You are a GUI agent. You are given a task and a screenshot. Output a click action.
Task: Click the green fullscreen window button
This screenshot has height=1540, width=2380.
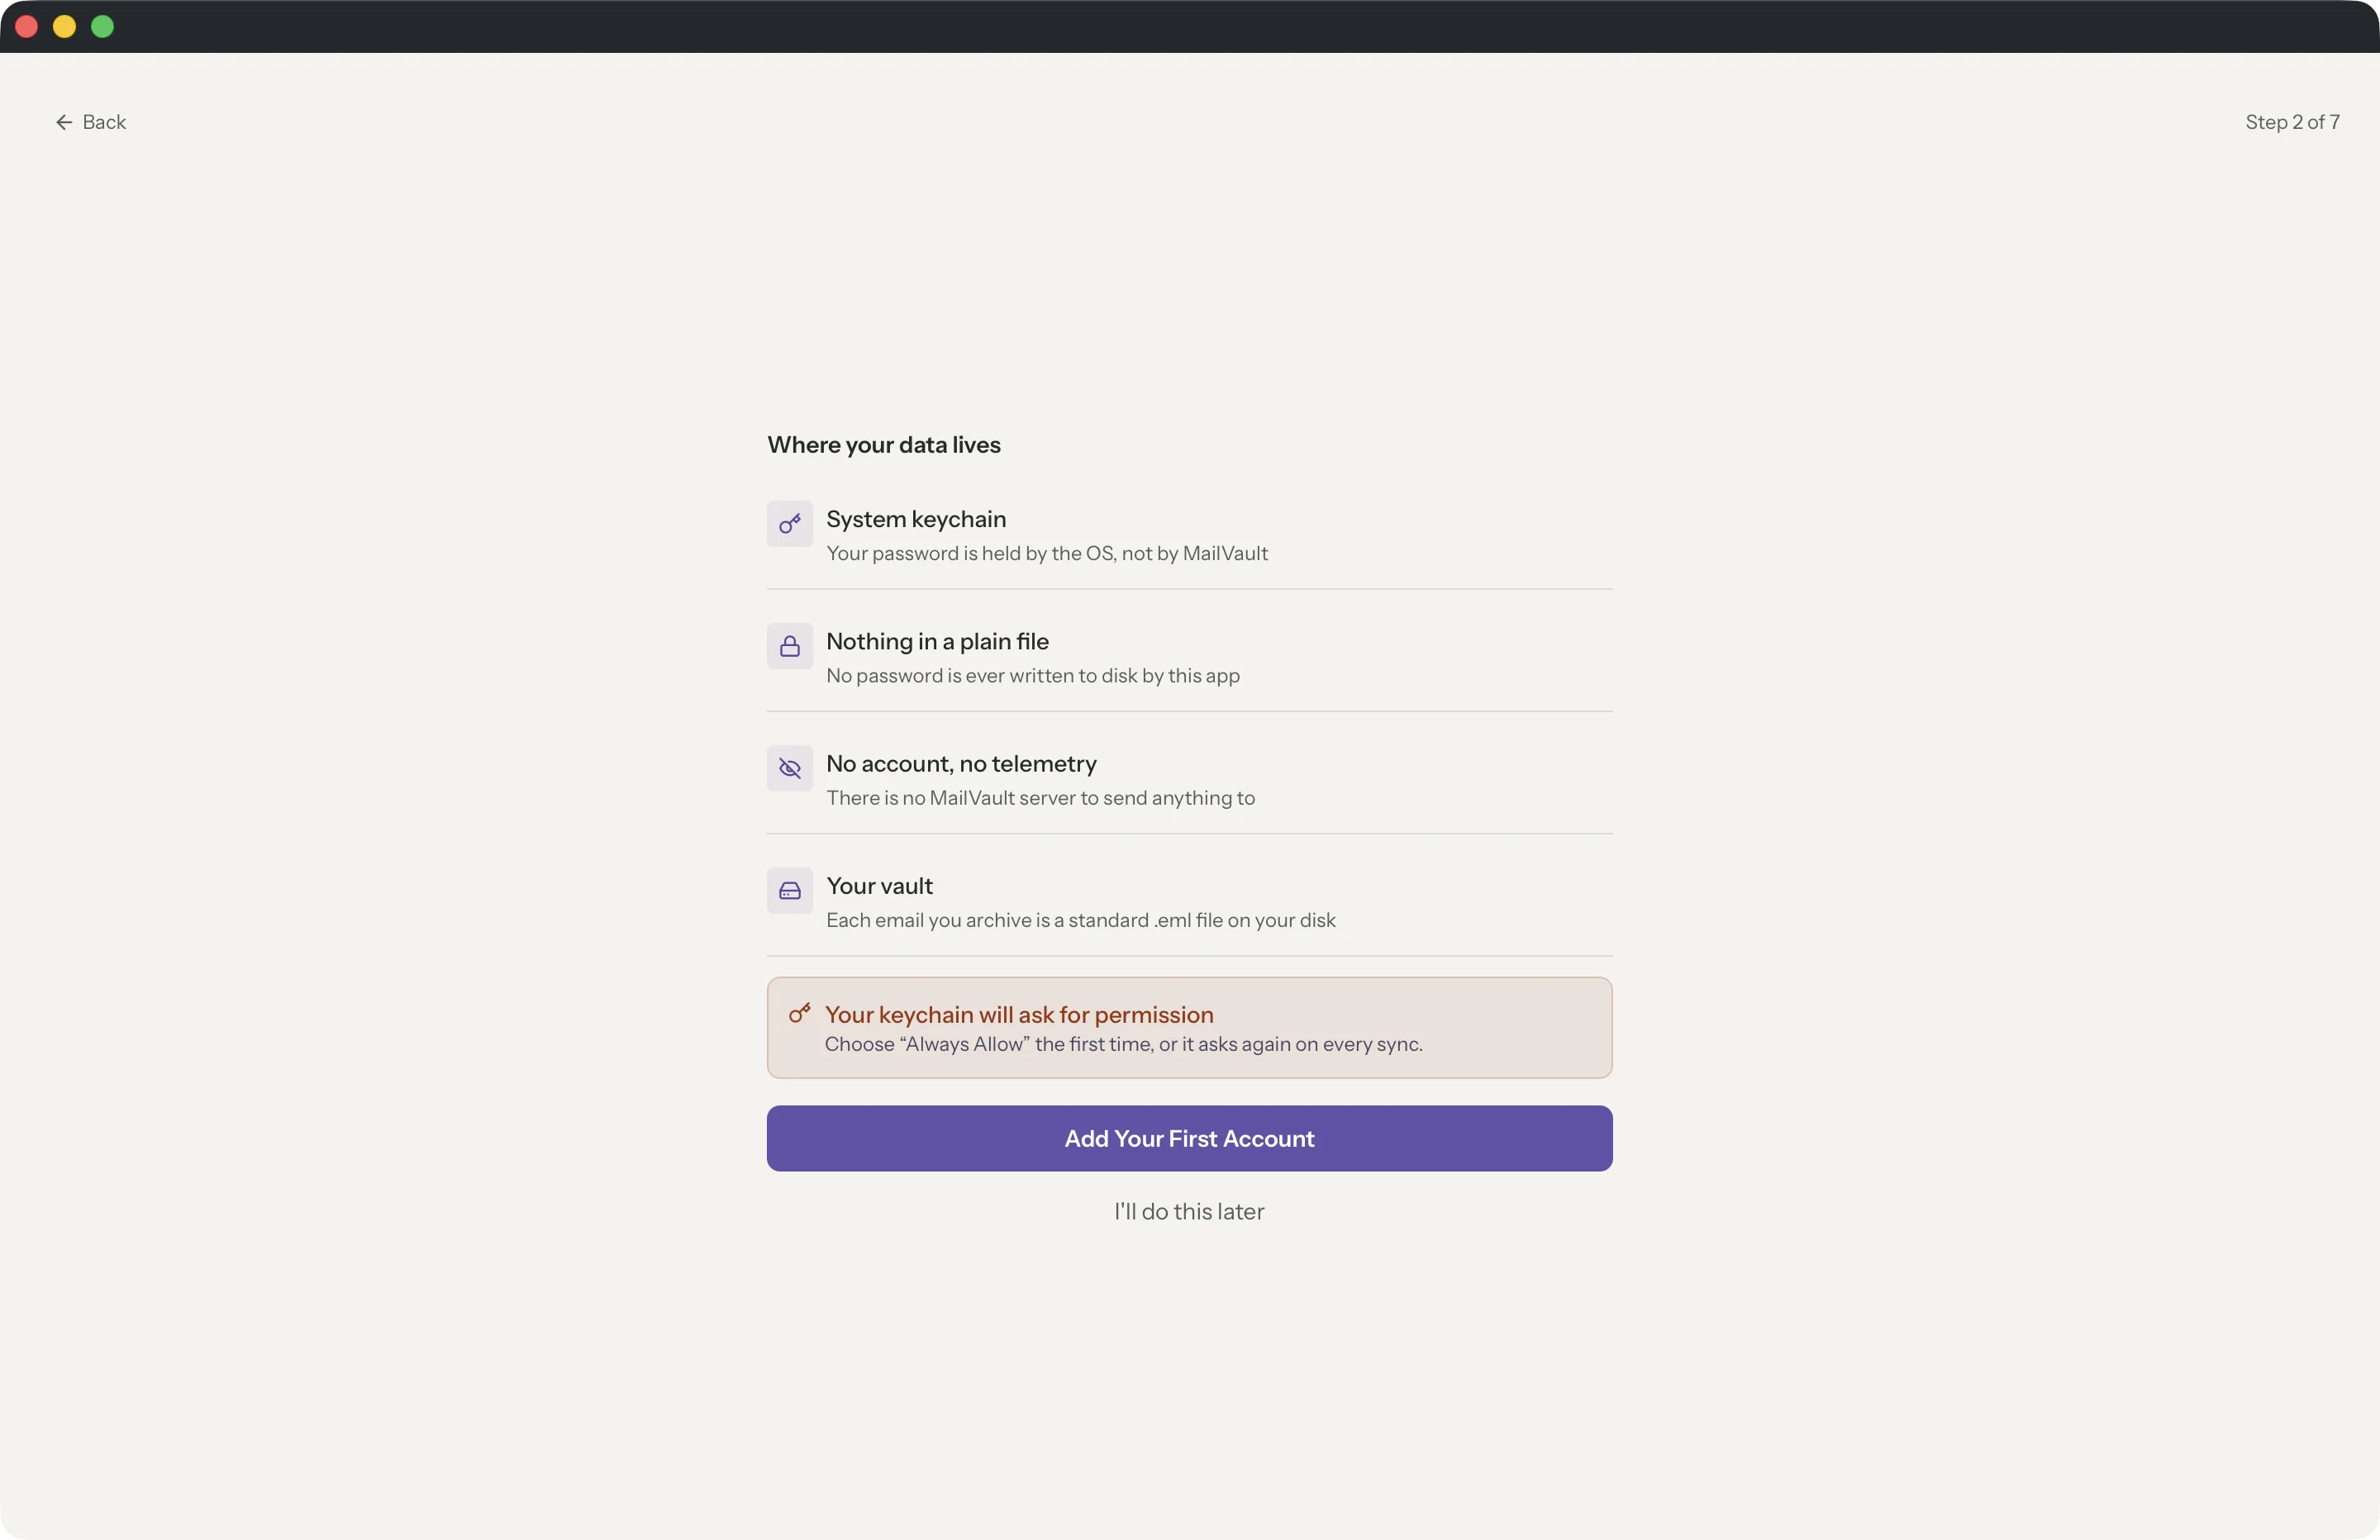coord(102,27)
